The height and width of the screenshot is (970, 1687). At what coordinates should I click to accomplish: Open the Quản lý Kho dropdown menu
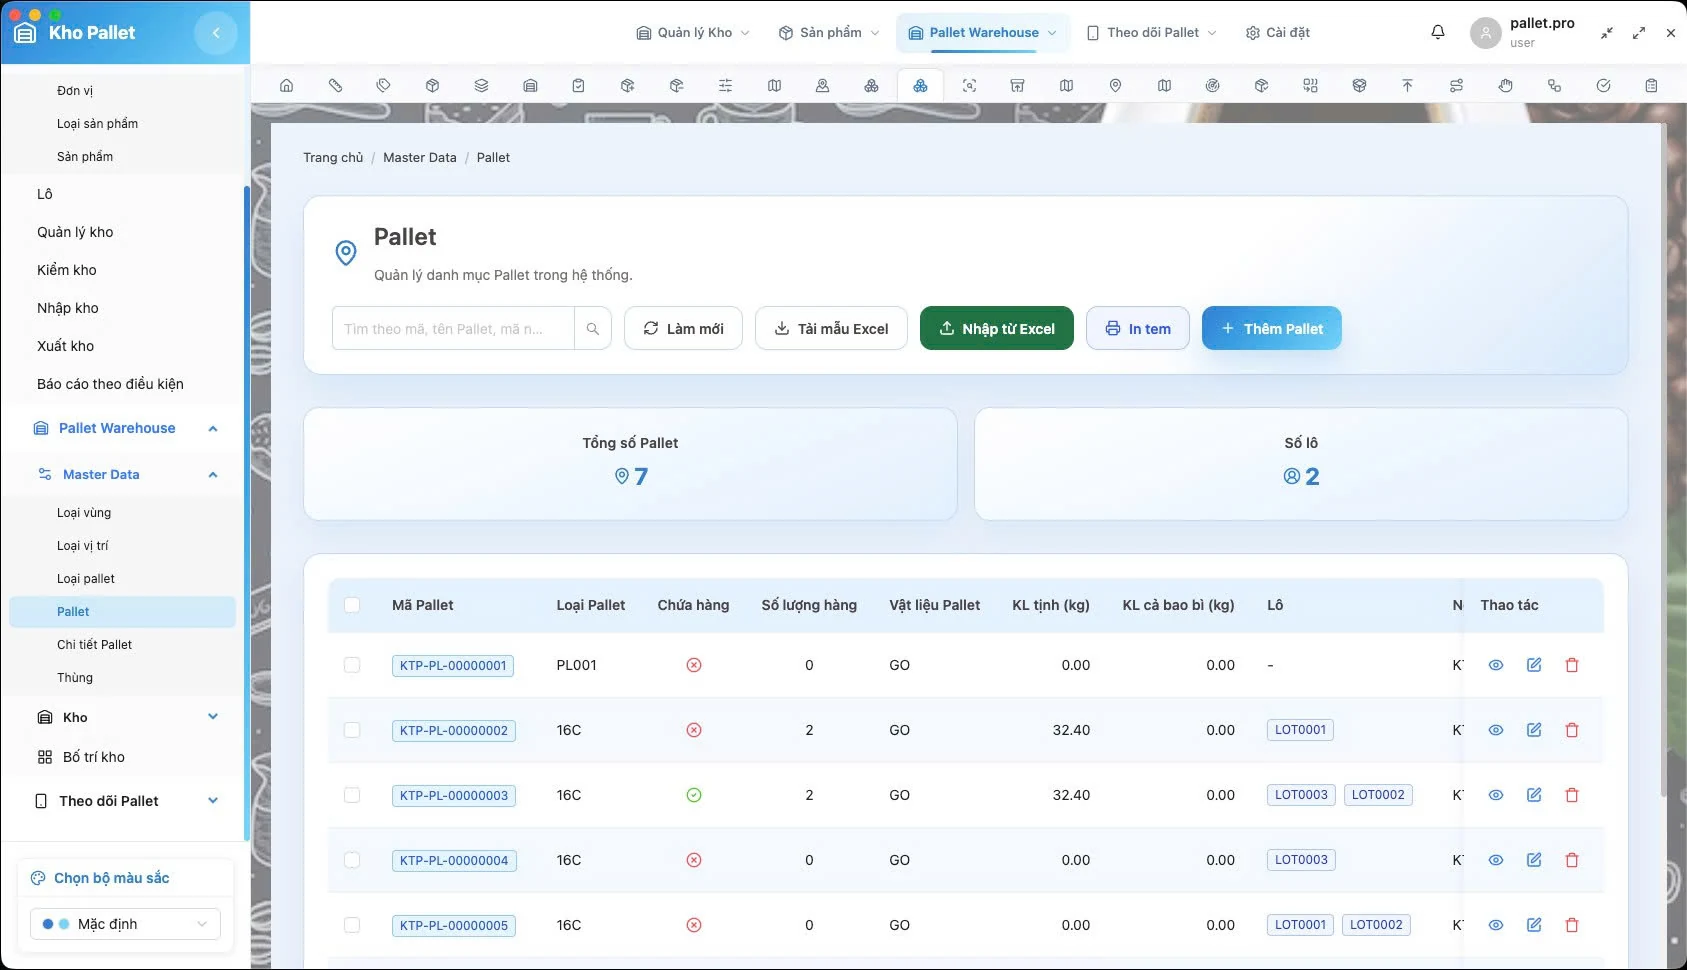click(x=693, y=33)
